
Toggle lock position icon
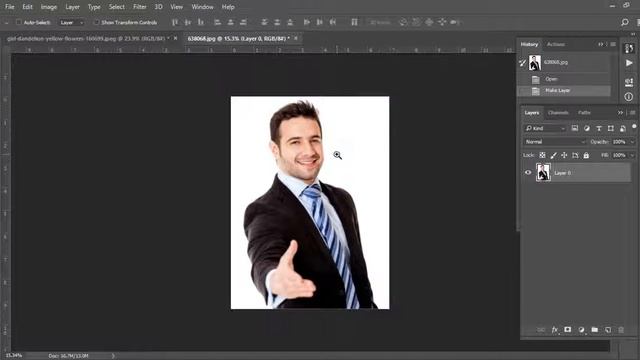[x=564, y=156]
